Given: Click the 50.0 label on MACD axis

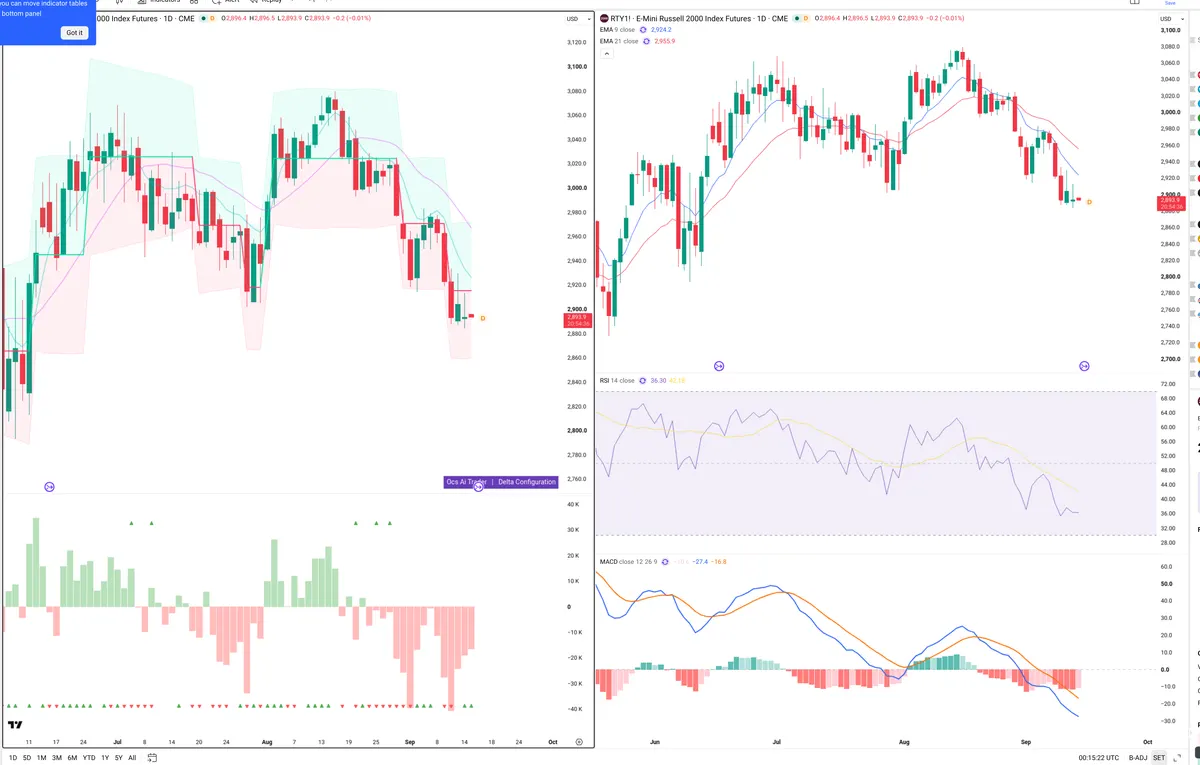Looking at the screenshot, I should click(1166, 583).
